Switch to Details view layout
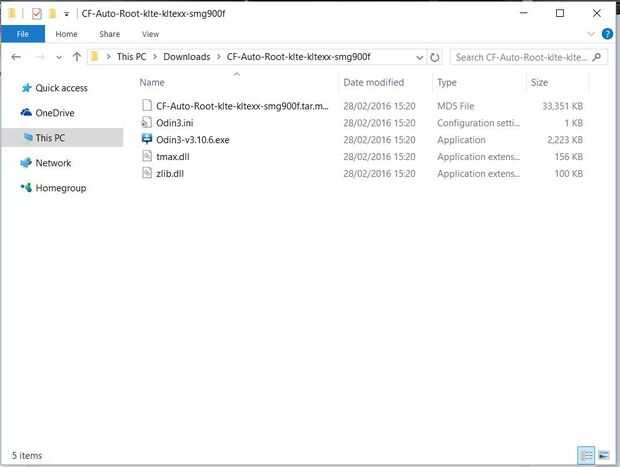The image size is (620, 467). click(585, 455)
